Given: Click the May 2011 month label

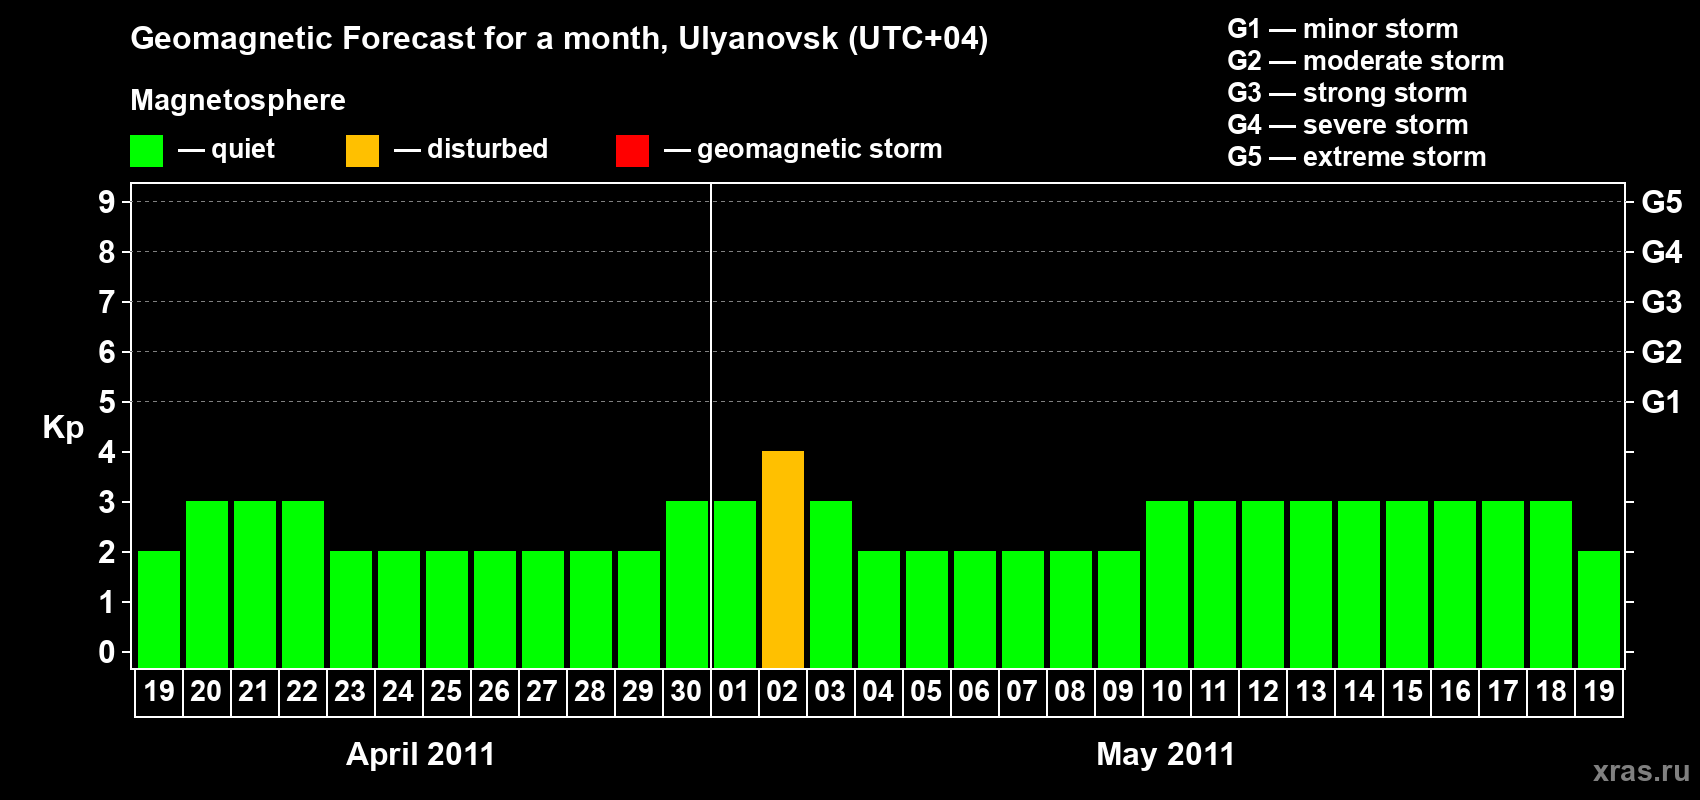Looking at the screenshot, I should coord(1166,754).
